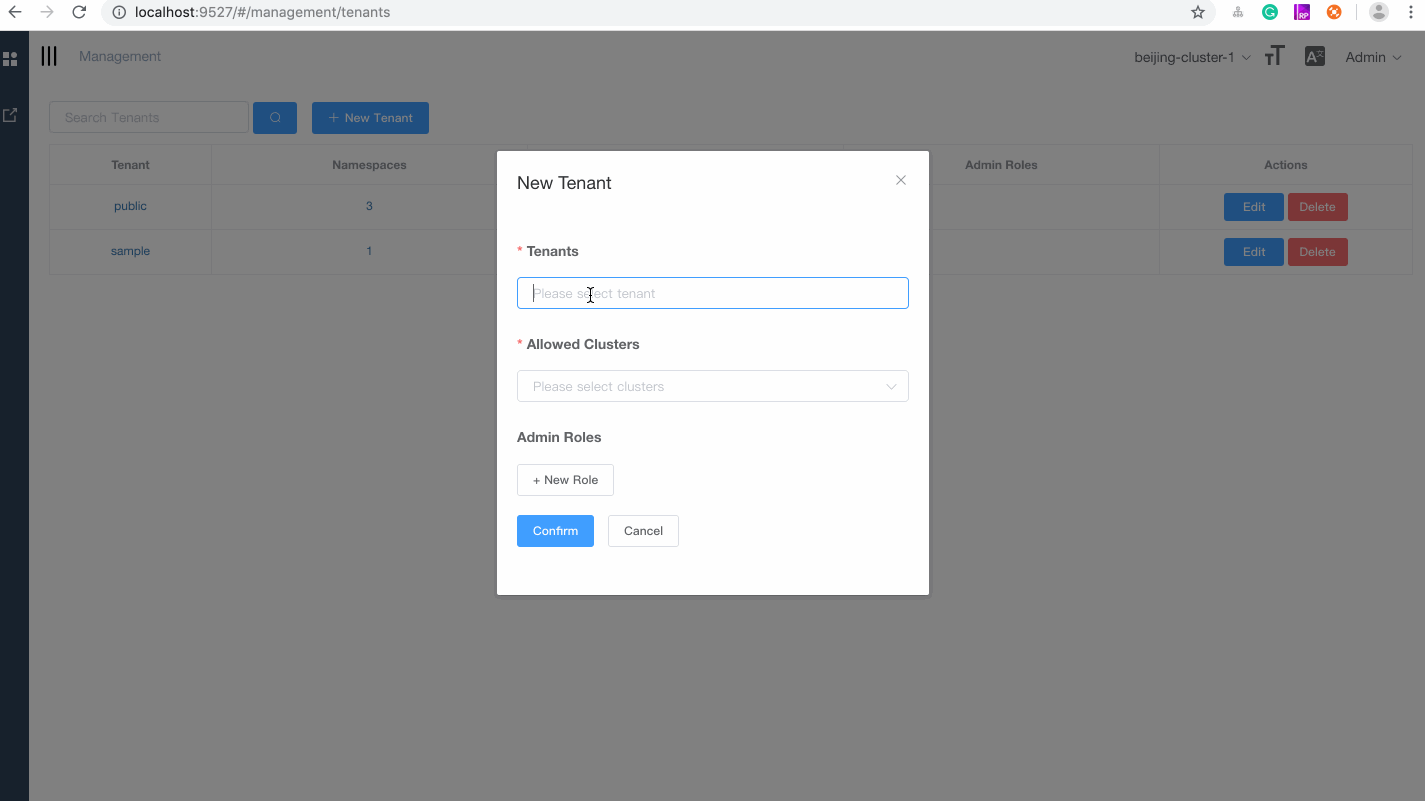
Task: Delete the sample tenant
Action: click(1317, 251)
